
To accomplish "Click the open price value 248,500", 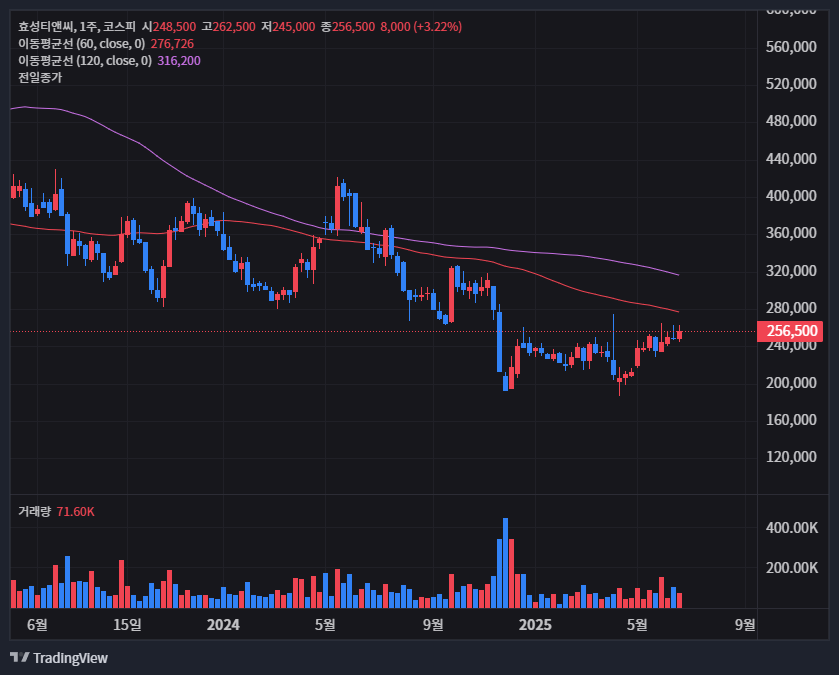I will point(174,27).
